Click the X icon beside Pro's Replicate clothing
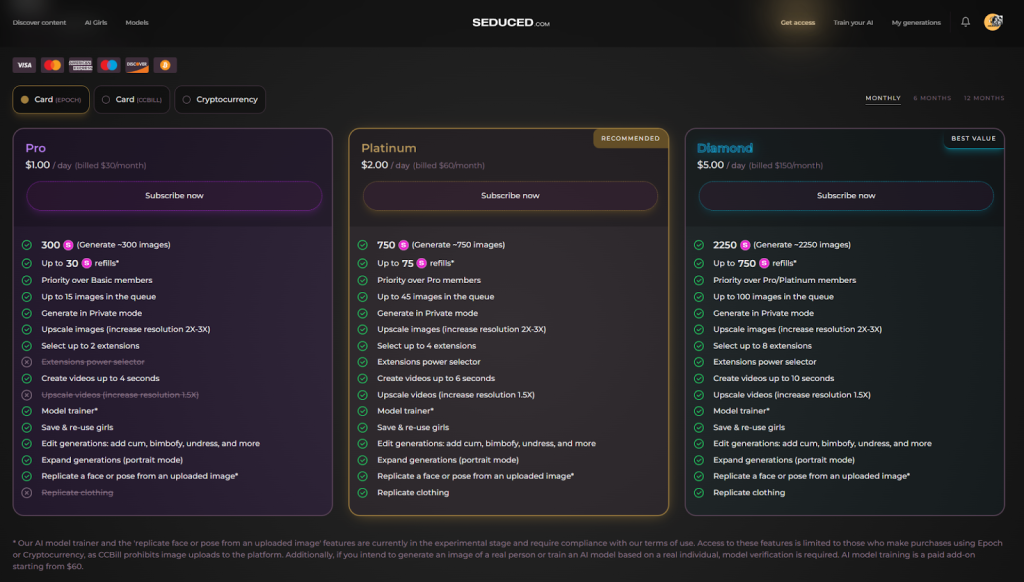This screenshot has height=582, width=1024. tap(27, 493)
